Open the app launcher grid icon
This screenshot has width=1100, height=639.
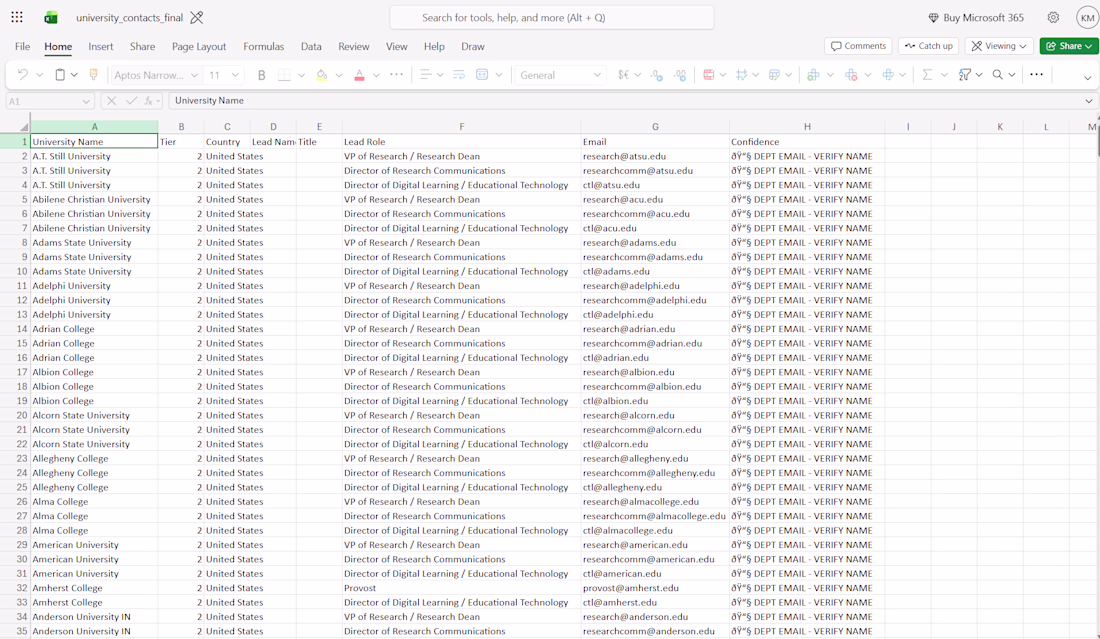point(17,18)
